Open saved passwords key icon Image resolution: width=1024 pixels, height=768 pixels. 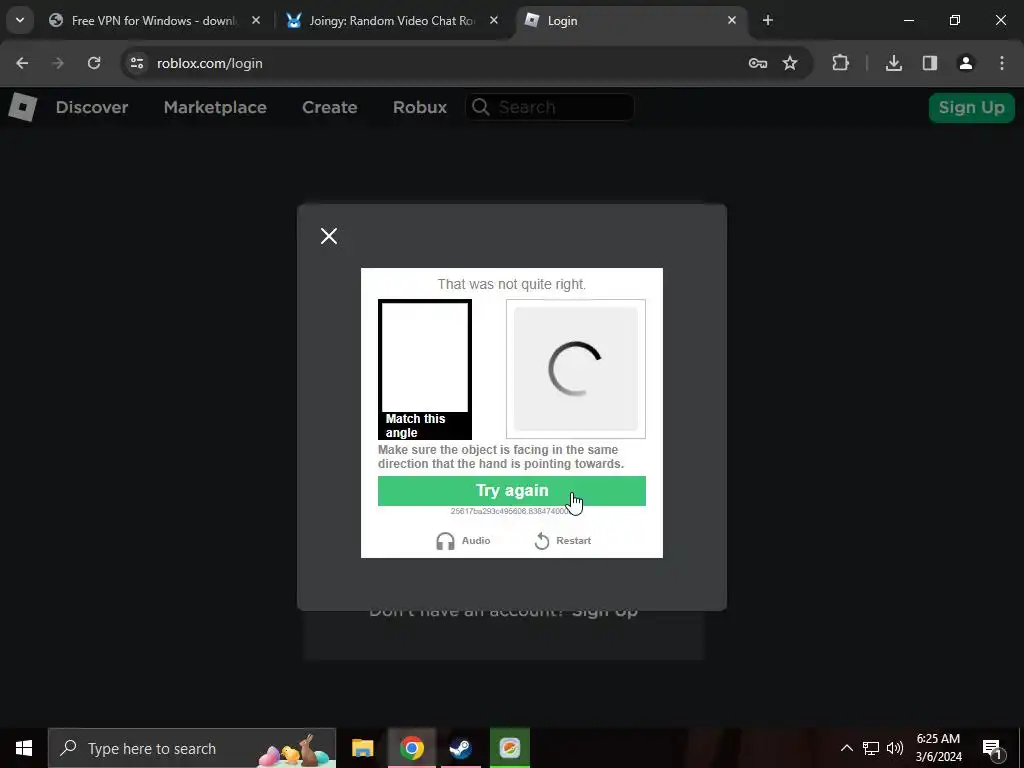[x=758, y=63]
